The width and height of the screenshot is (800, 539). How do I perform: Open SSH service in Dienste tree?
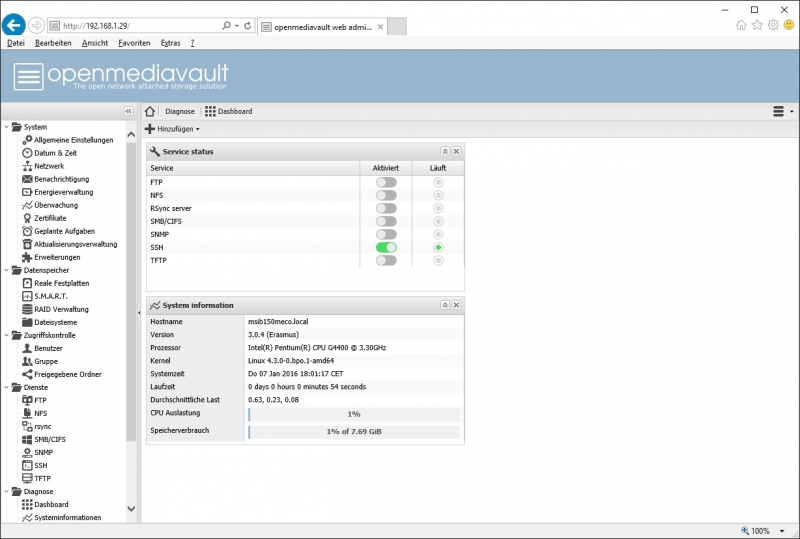tap(35, 466)
